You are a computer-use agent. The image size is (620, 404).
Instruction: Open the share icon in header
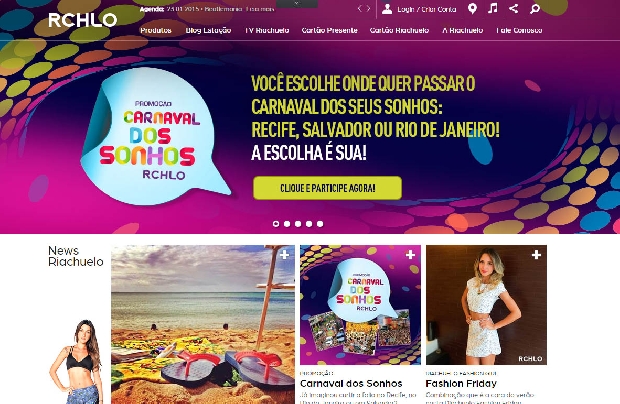pyautogui.click(x=514, y=8)
